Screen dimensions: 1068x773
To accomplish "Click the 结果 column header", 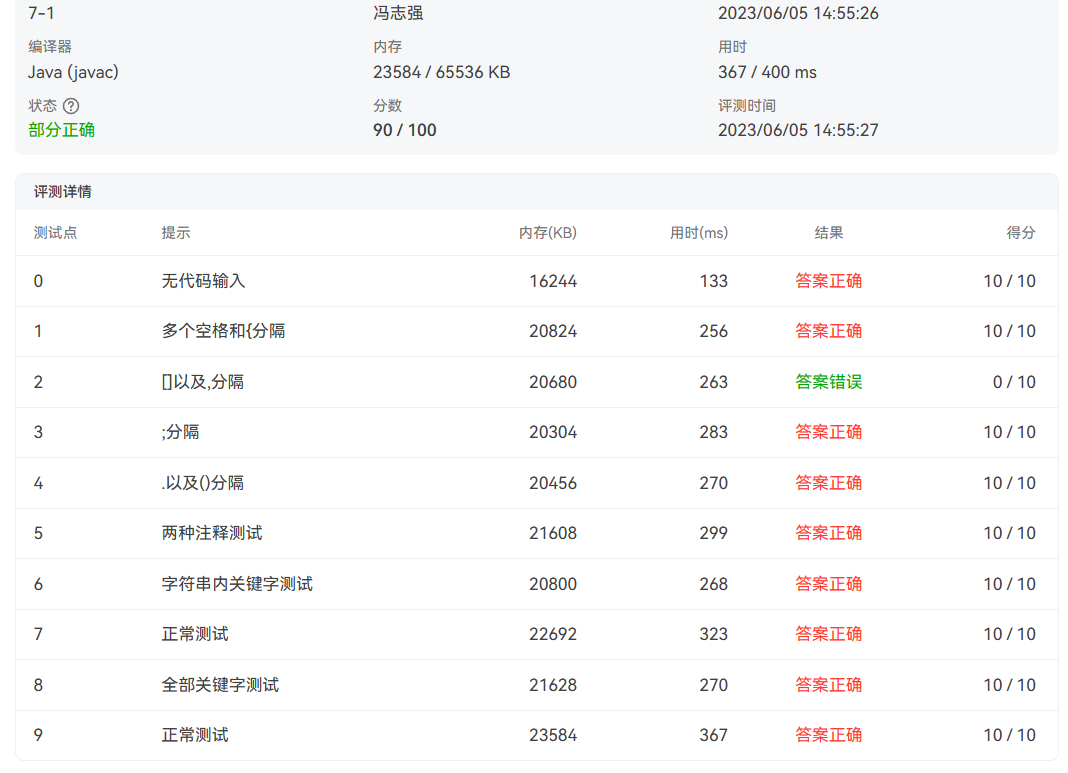I will coord(829,233).
